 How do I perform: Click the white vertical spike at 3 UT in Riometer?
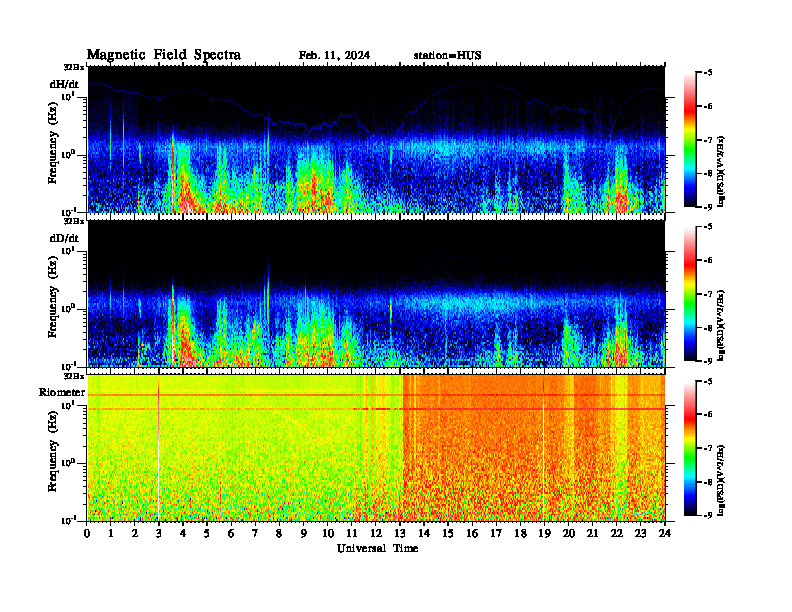159,449
